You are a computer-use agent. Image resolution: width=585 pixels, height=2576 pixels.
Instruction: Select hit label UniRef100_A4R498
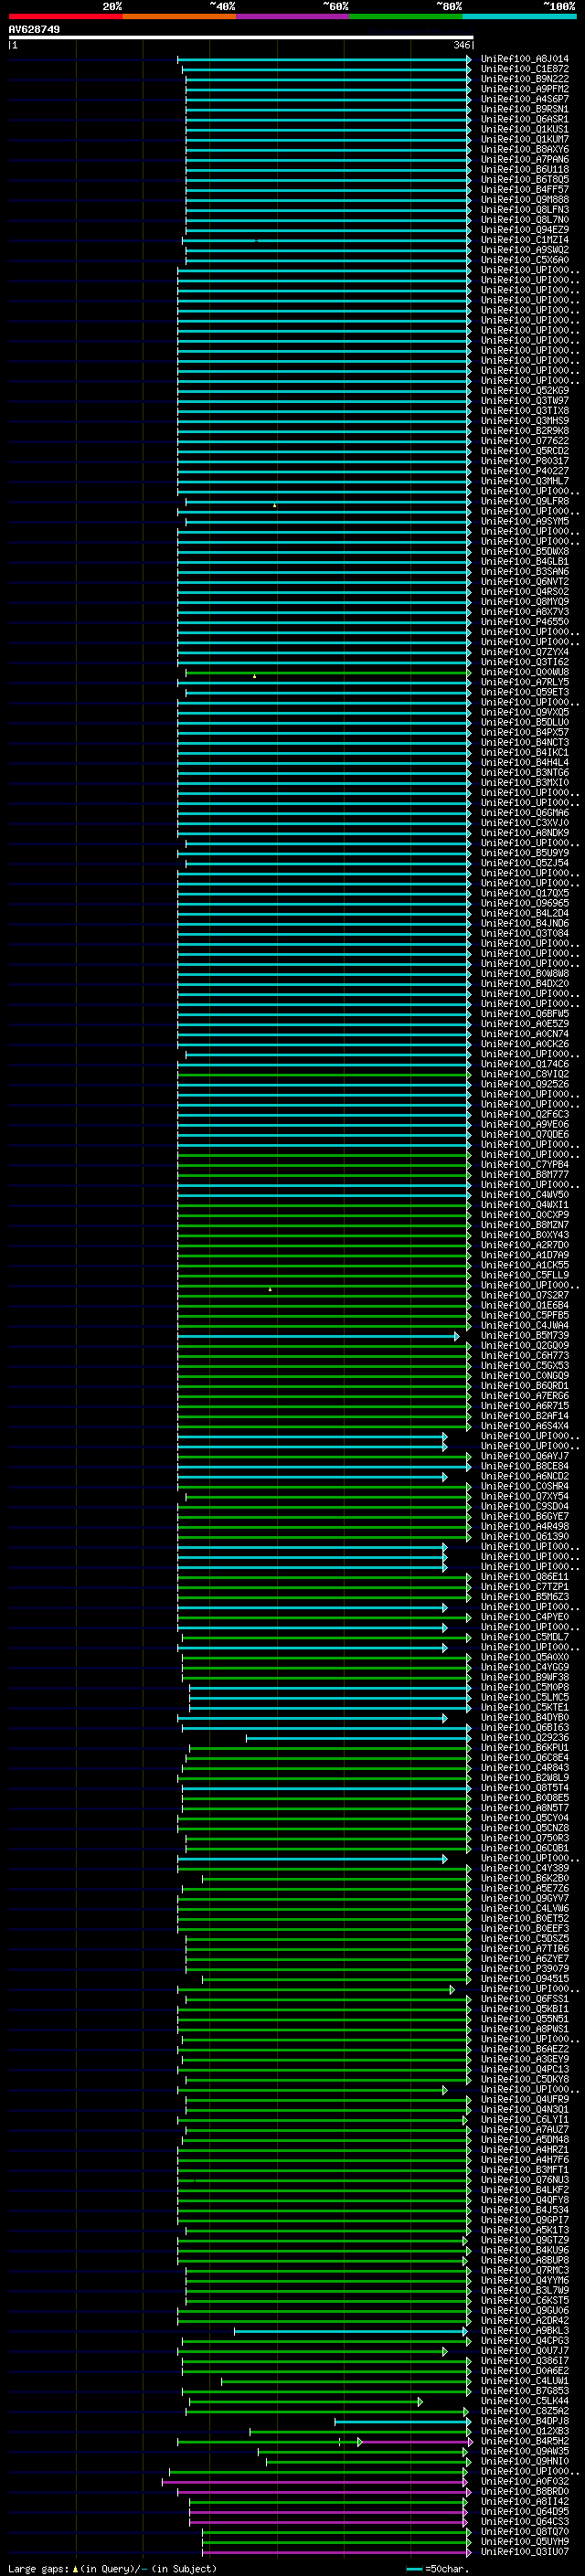tap(525, 1526)
